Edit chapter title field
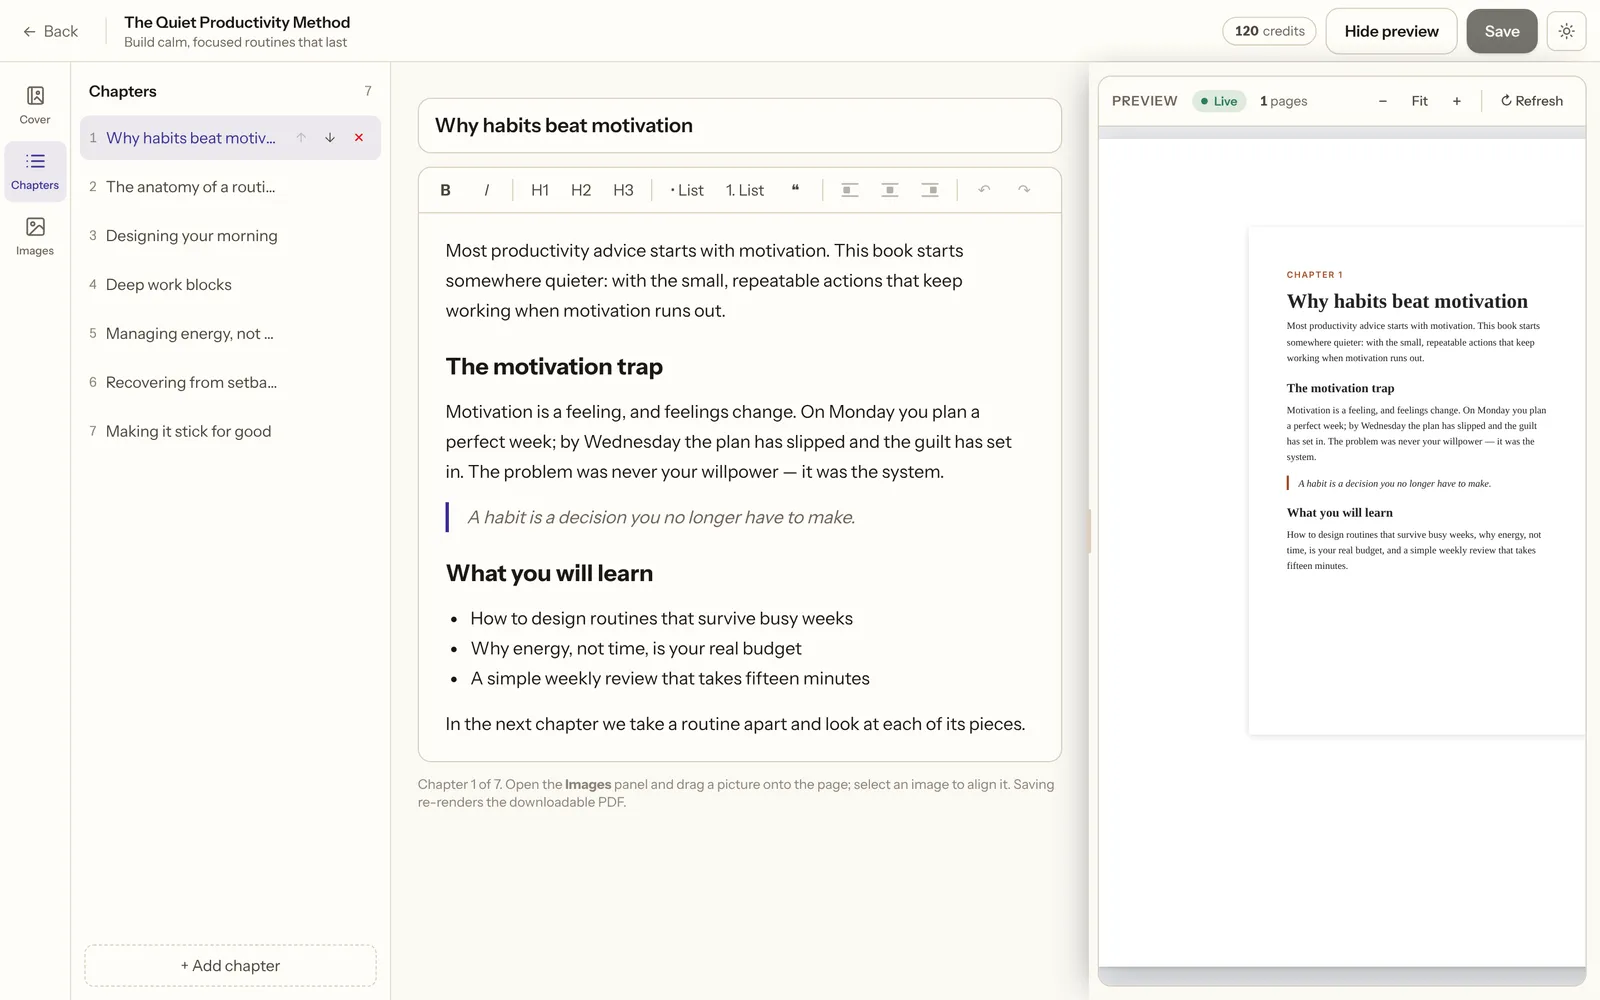The image size is (1600, 1000). [x=739, y=125]
